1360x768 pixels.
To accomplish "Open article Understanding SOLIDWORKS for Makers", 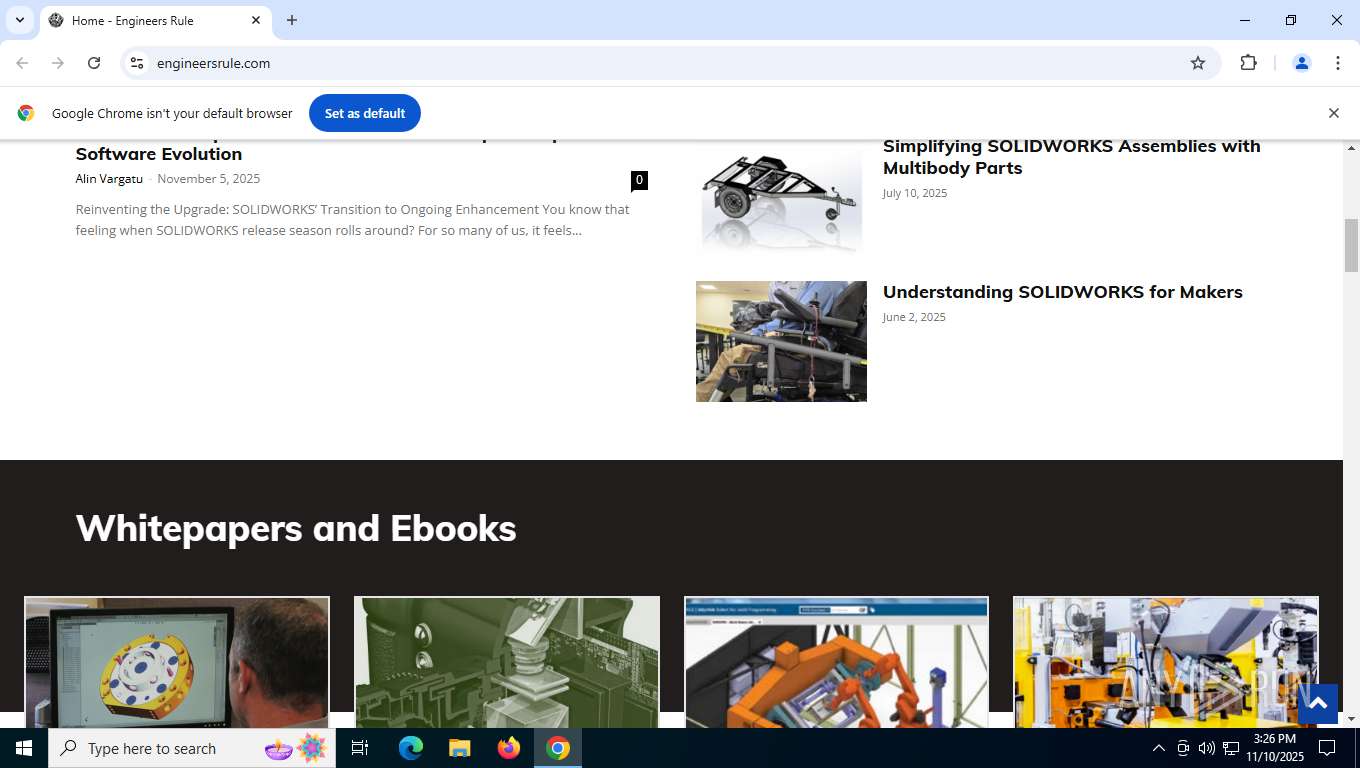I will pos(1062,292).
